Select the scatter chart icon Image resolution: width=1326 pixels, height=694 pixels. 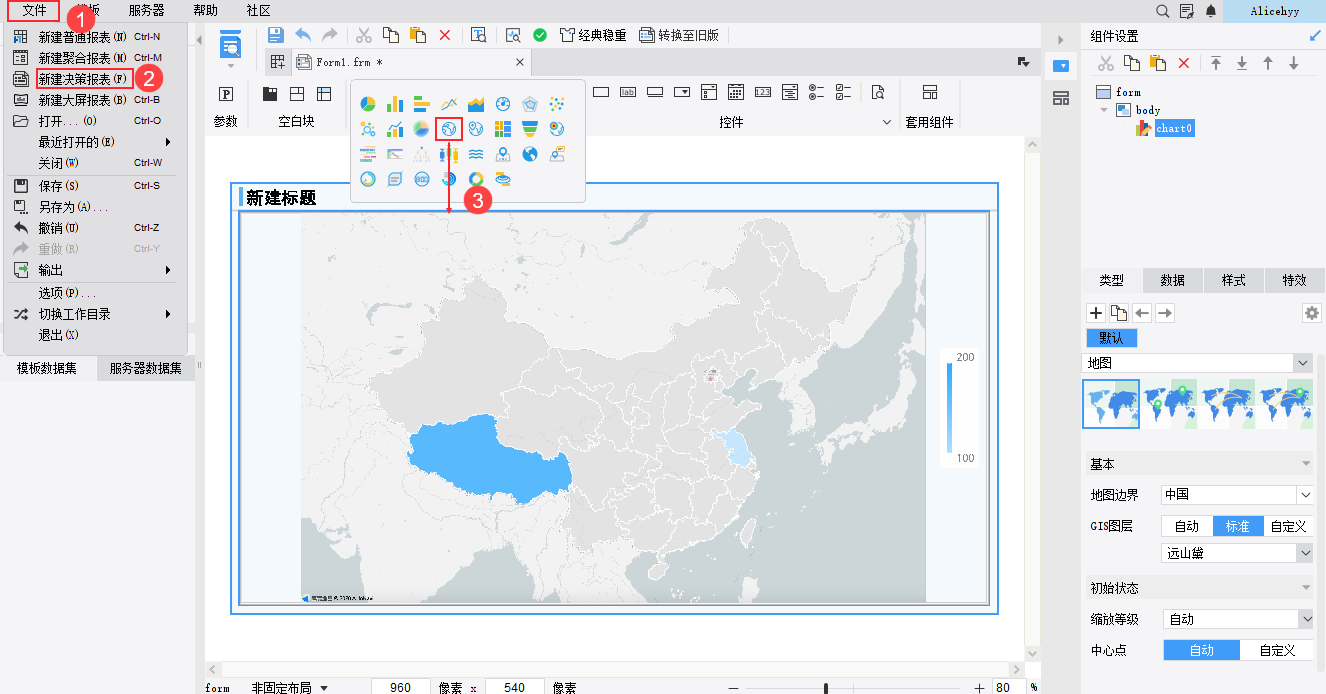557,104
